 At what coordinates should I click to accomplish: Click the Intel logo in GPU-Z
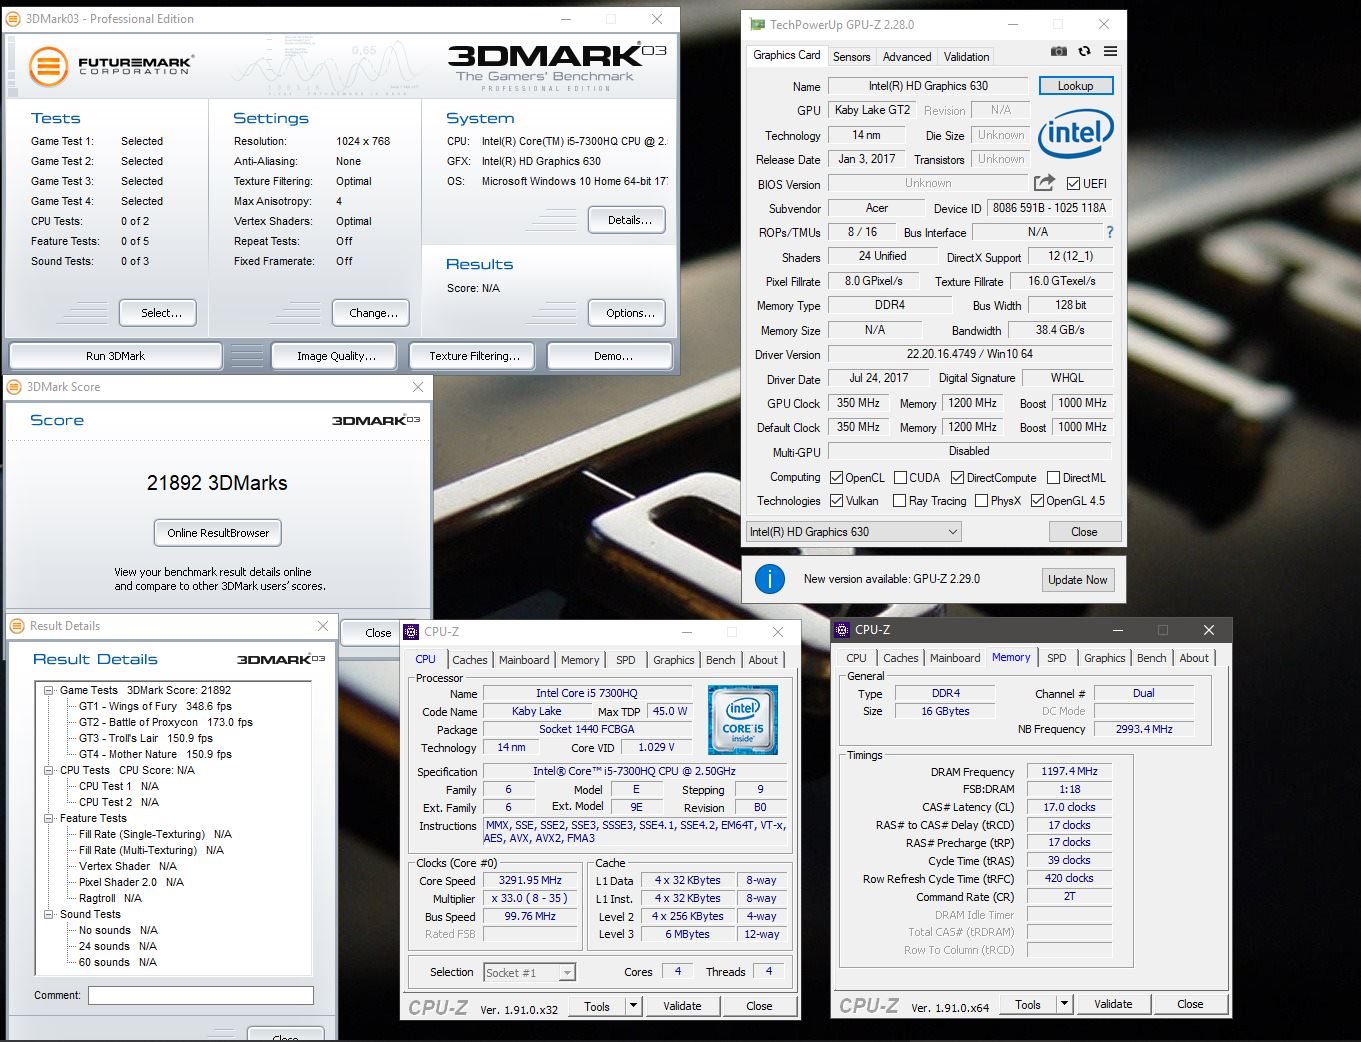pos(1076,135)
